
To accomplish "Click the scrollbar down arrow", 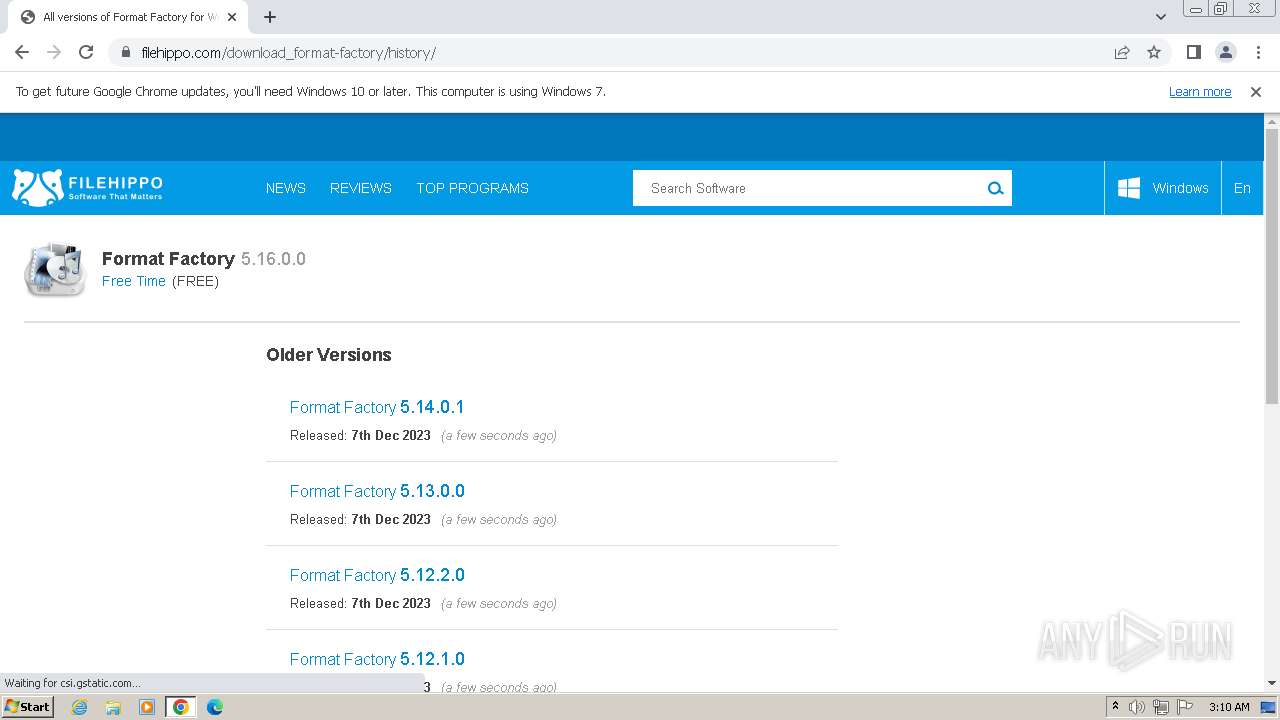I will (1272, 683).
